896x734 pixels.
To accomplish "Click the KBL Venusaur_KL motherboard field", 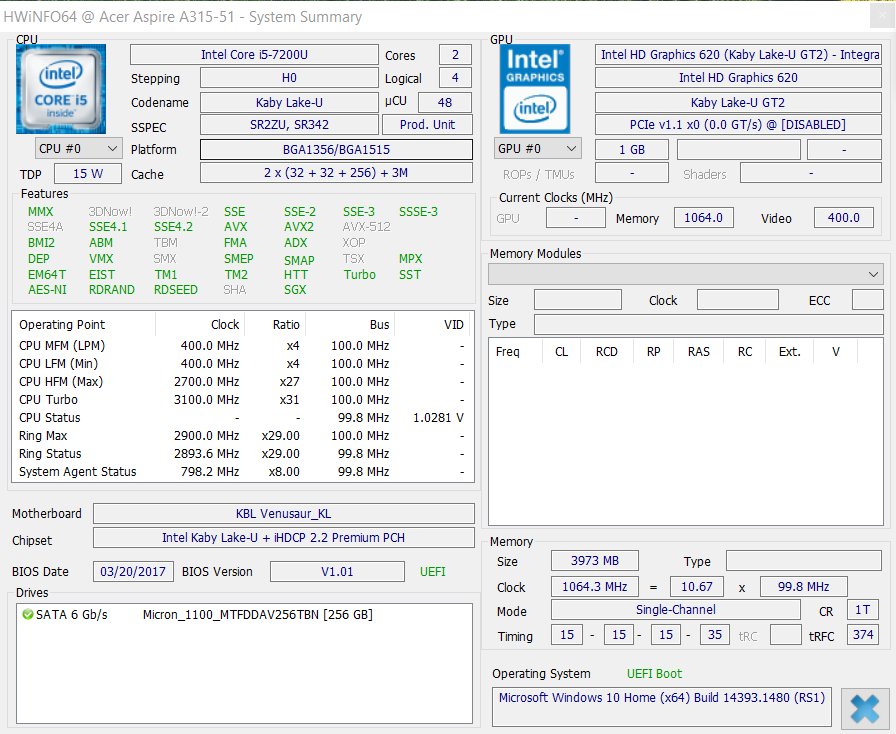I will coord(283,514).
